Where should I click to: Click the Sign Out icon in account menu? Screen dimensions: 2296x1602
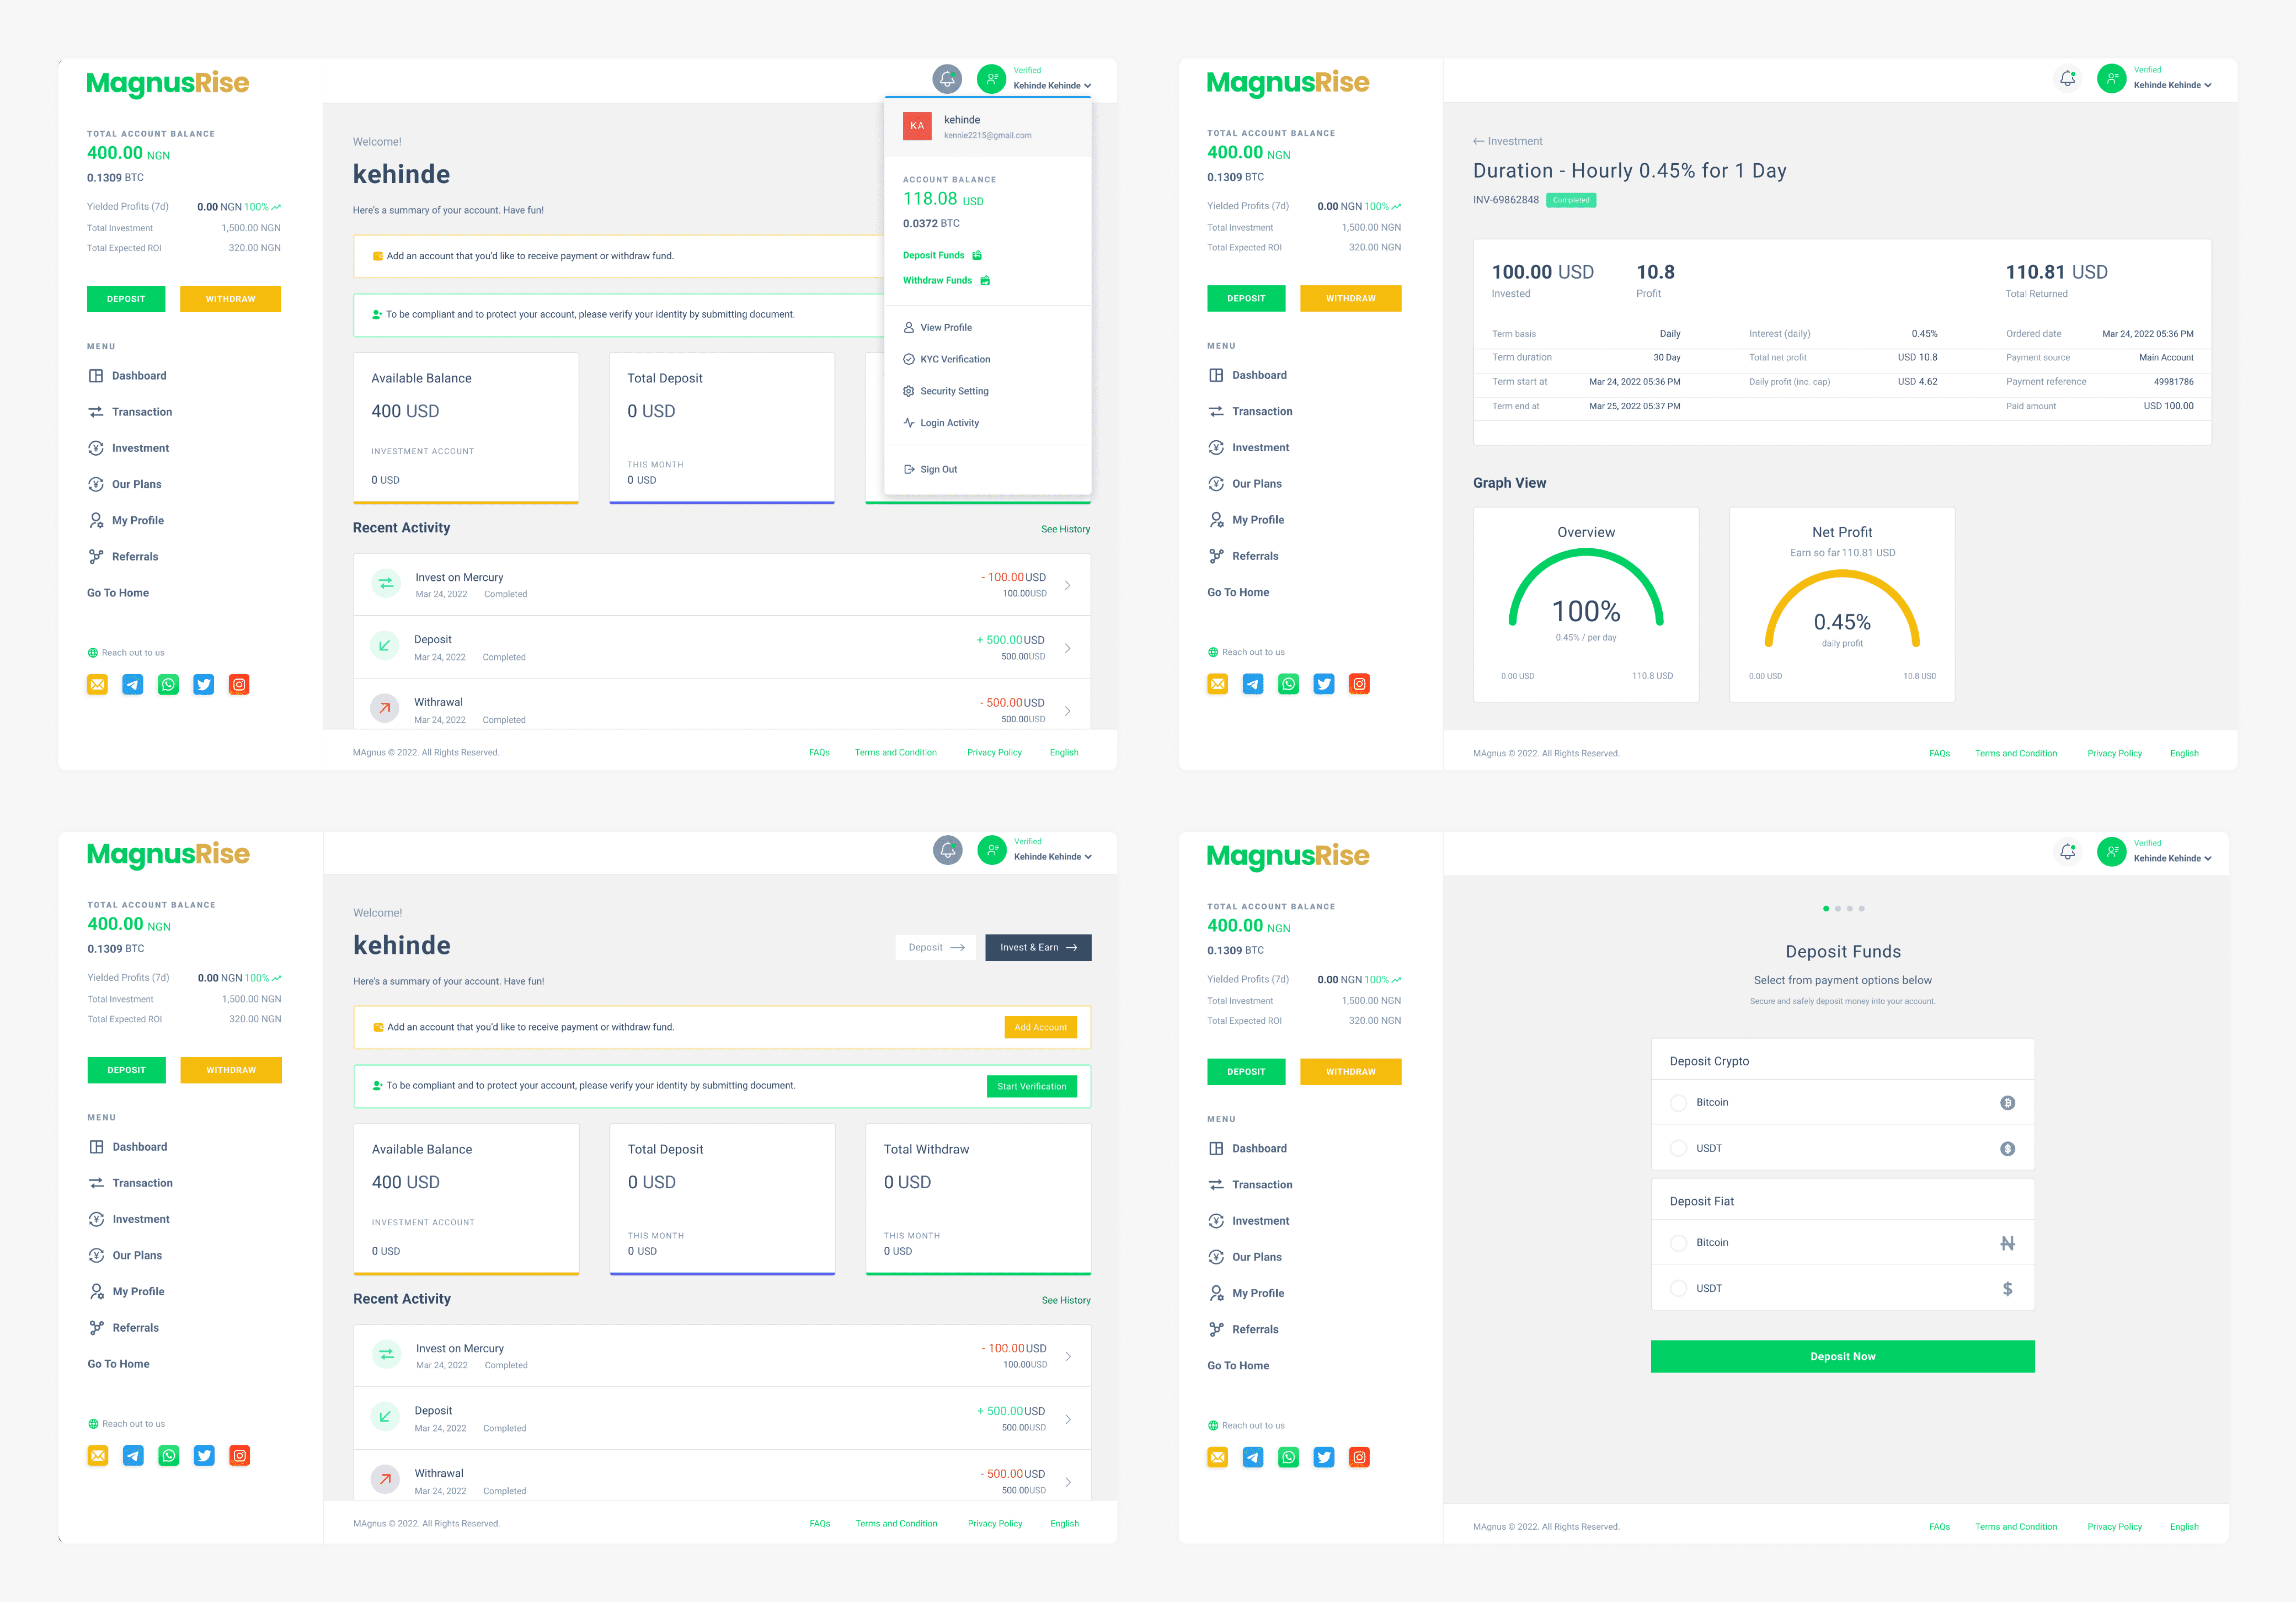point(909,469)
